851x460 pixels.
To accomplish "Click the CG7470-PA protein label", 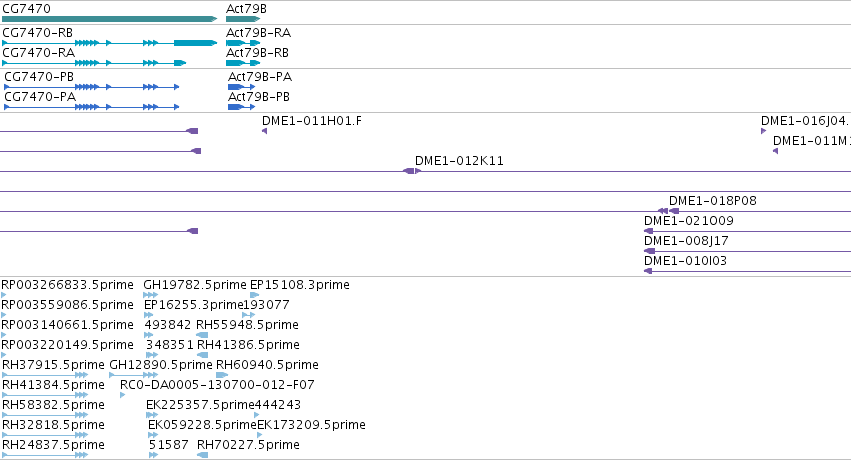I will pyautogui.click(x=40, y=97).
